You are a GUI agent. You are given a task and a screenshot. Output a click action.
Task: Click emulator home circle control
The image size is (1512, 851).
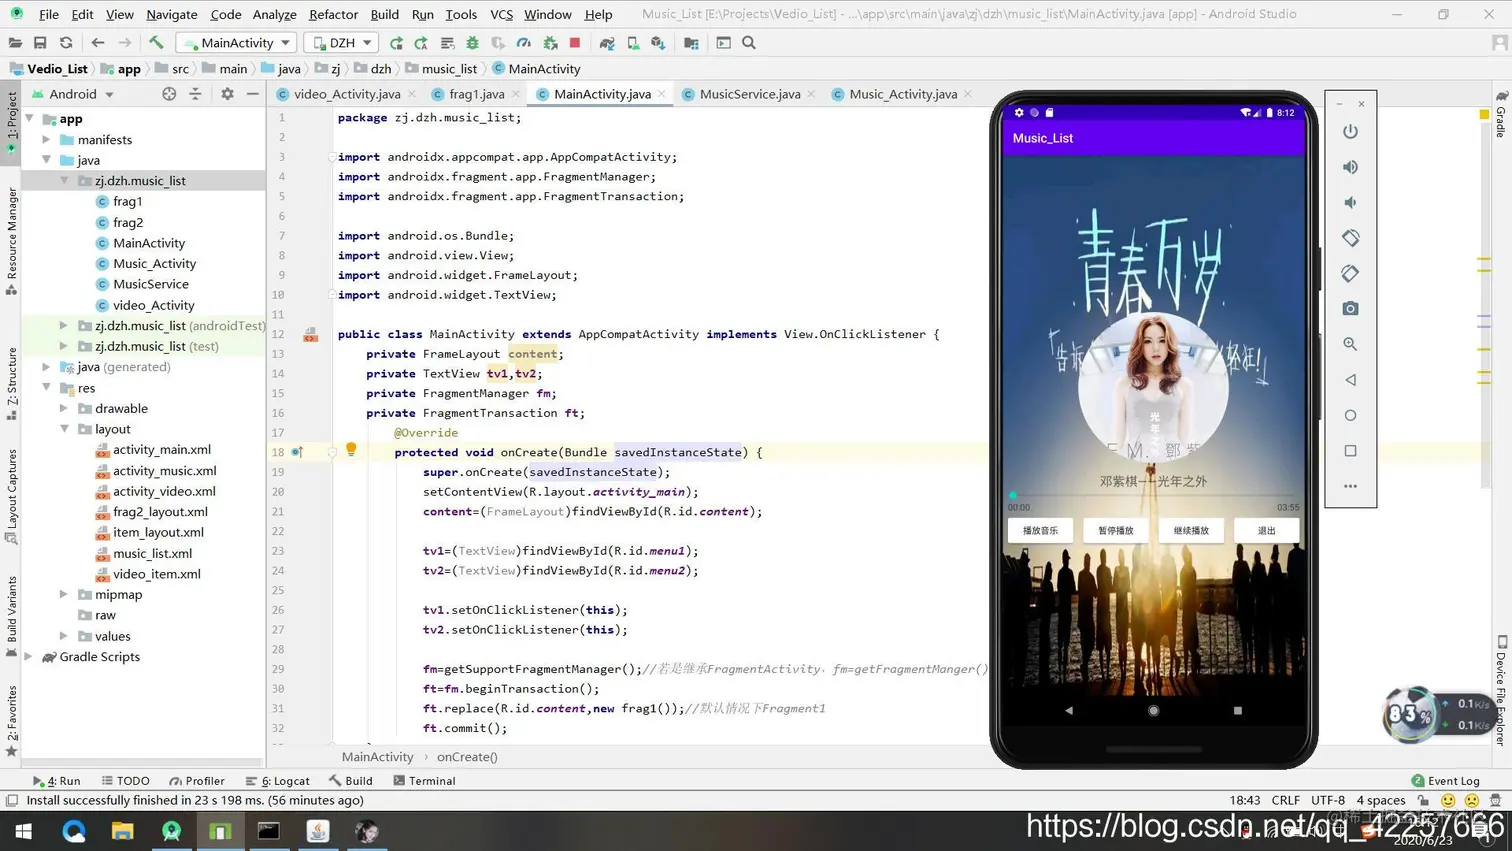tap(1350, 415)
